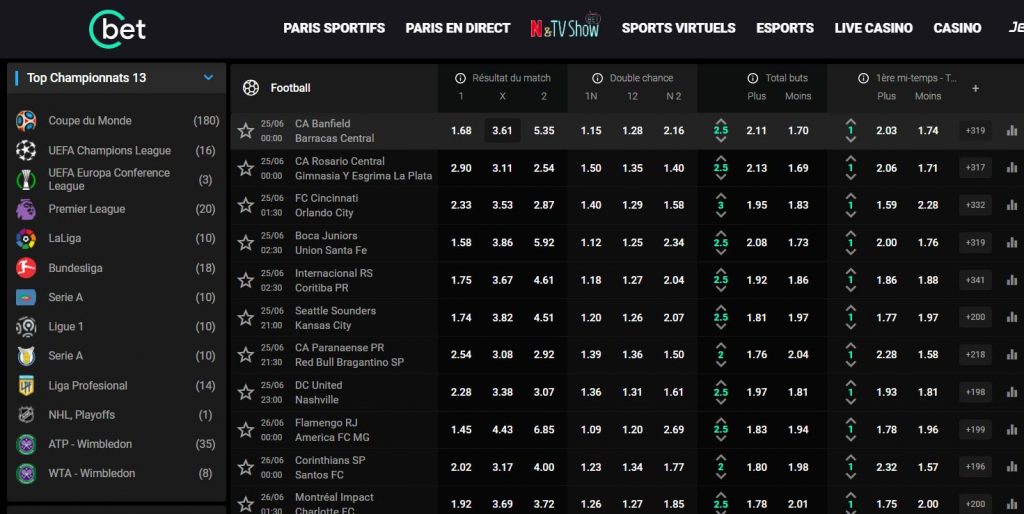This screenshot has height=514, width=1024.
Task: Open the Live Casino menu
Action: click(x=873, y=28)
